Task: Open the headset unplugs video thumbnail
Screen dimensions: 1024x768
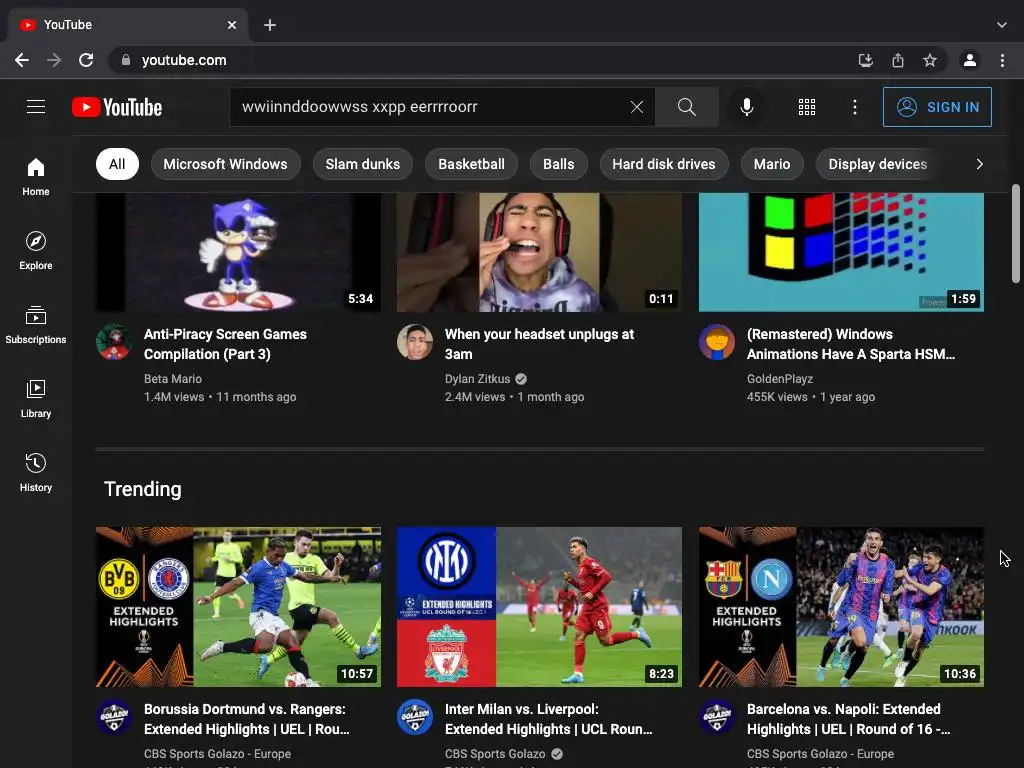Action: tap(539, 252)
